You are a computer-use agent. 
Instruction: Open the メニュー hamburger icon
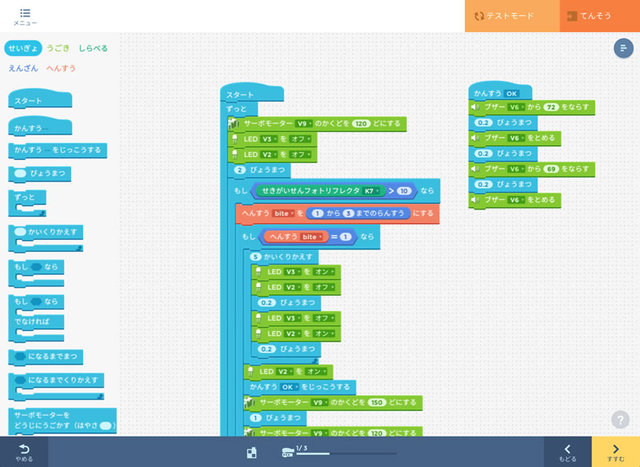[x=25, y=17]
